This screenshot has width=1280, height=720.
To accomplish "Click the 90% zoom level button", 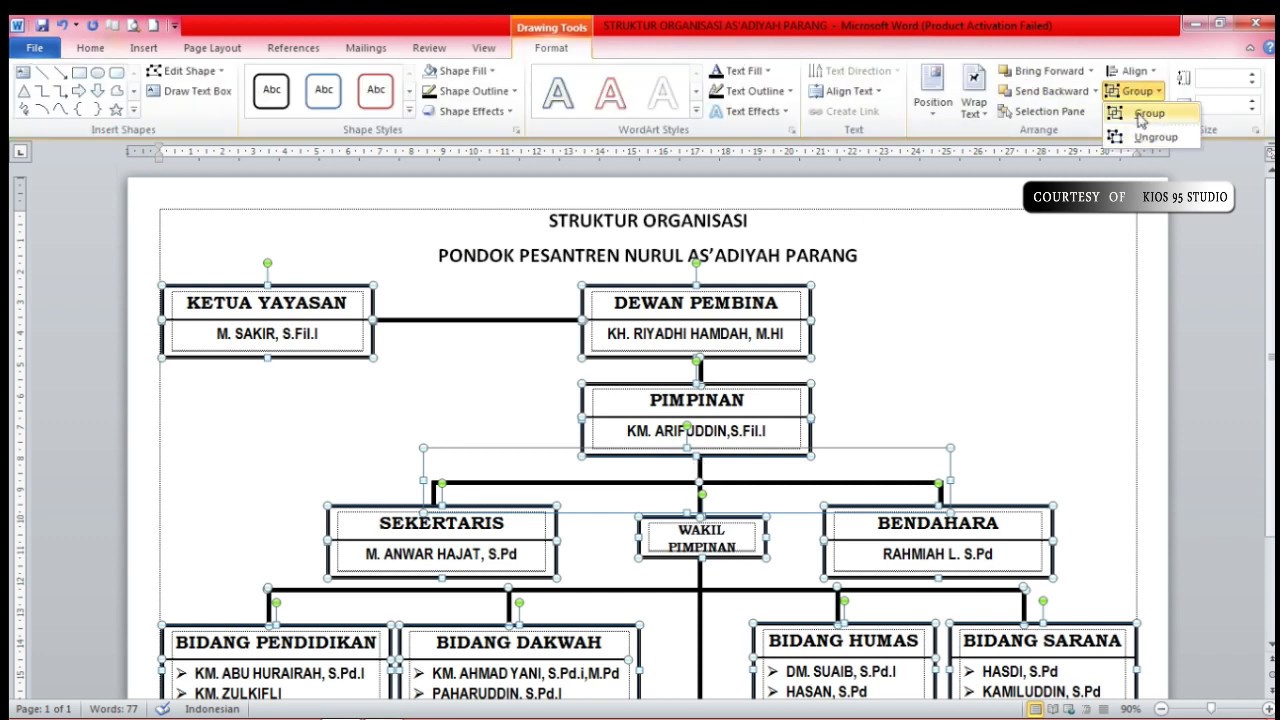I will (x=1130, y=709).
